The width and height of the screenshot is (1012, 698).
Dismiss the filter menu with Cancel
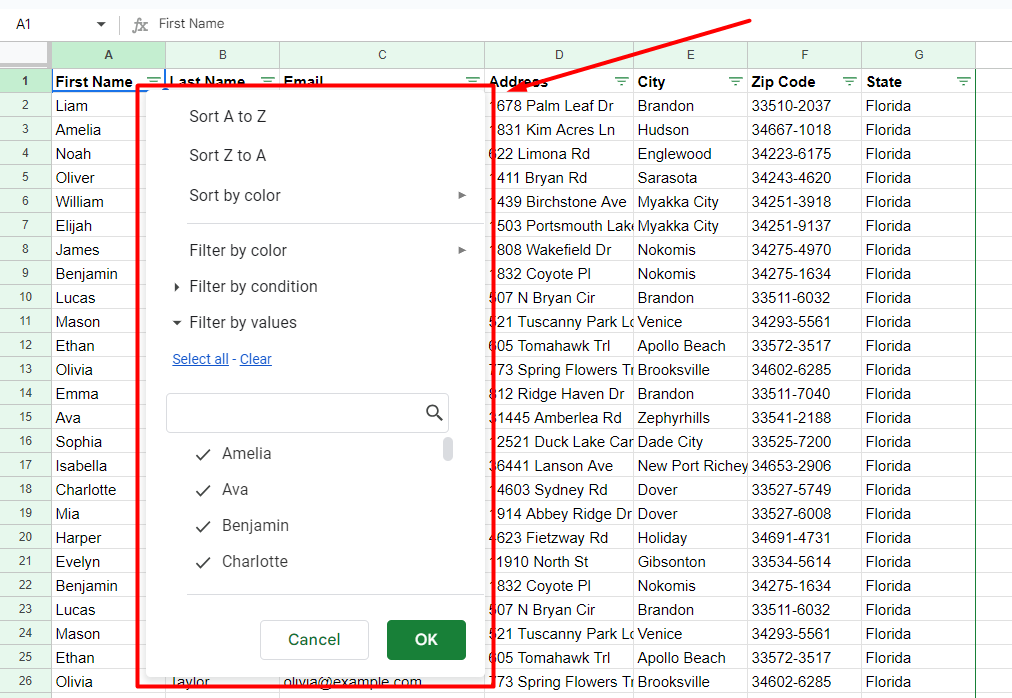coord(314,639)
